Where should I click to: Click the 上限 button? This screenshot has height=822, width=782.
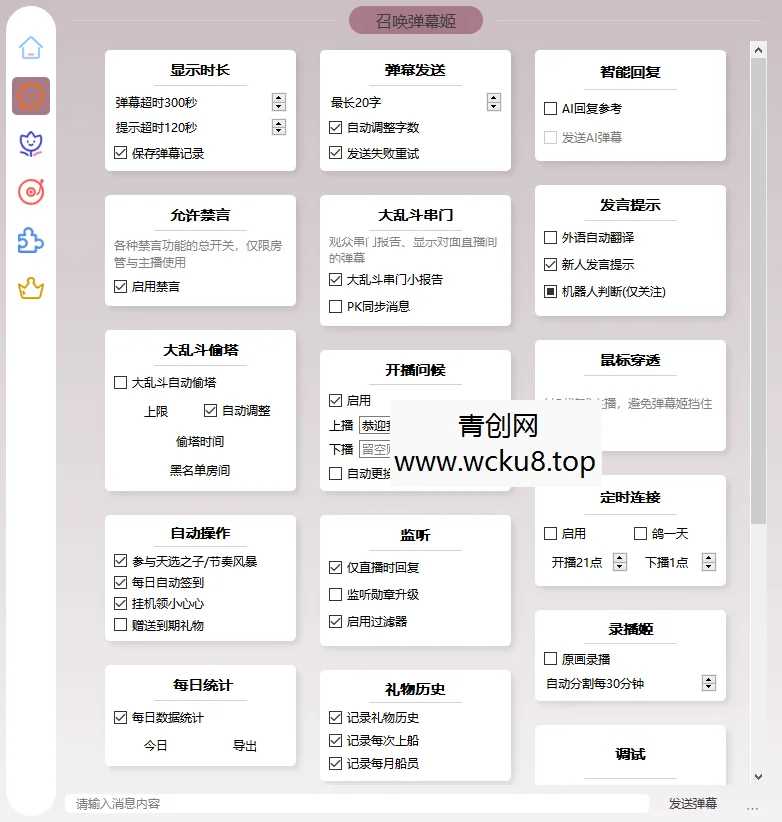tap(156, 412)
